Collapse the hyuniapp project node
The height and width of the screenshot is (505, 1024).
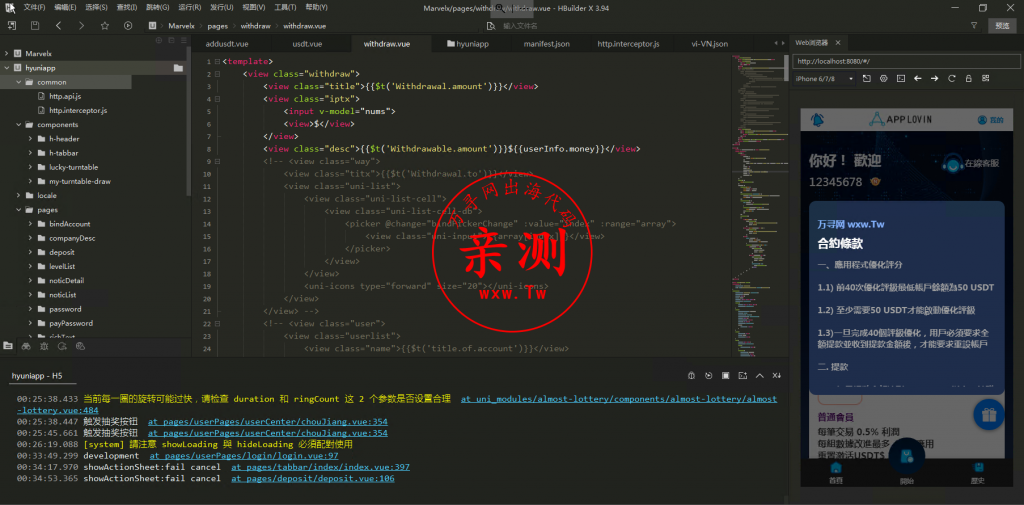(x=7, y=68)
